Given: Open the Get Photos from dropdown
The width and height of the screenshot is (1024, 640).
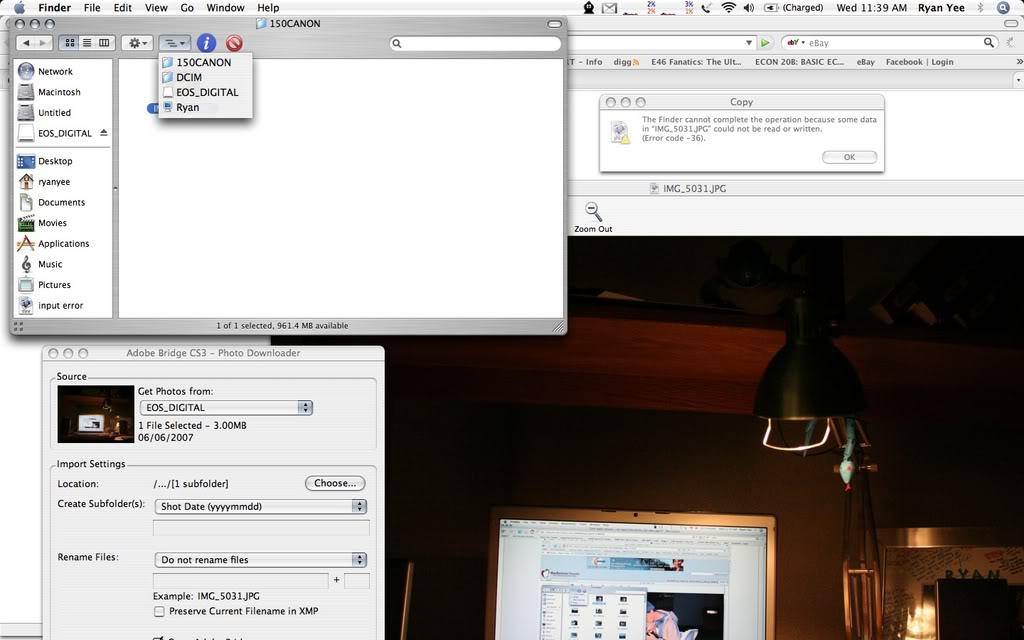Looking at the screenshot, I should pyautogui.click(x=226, y=408).
